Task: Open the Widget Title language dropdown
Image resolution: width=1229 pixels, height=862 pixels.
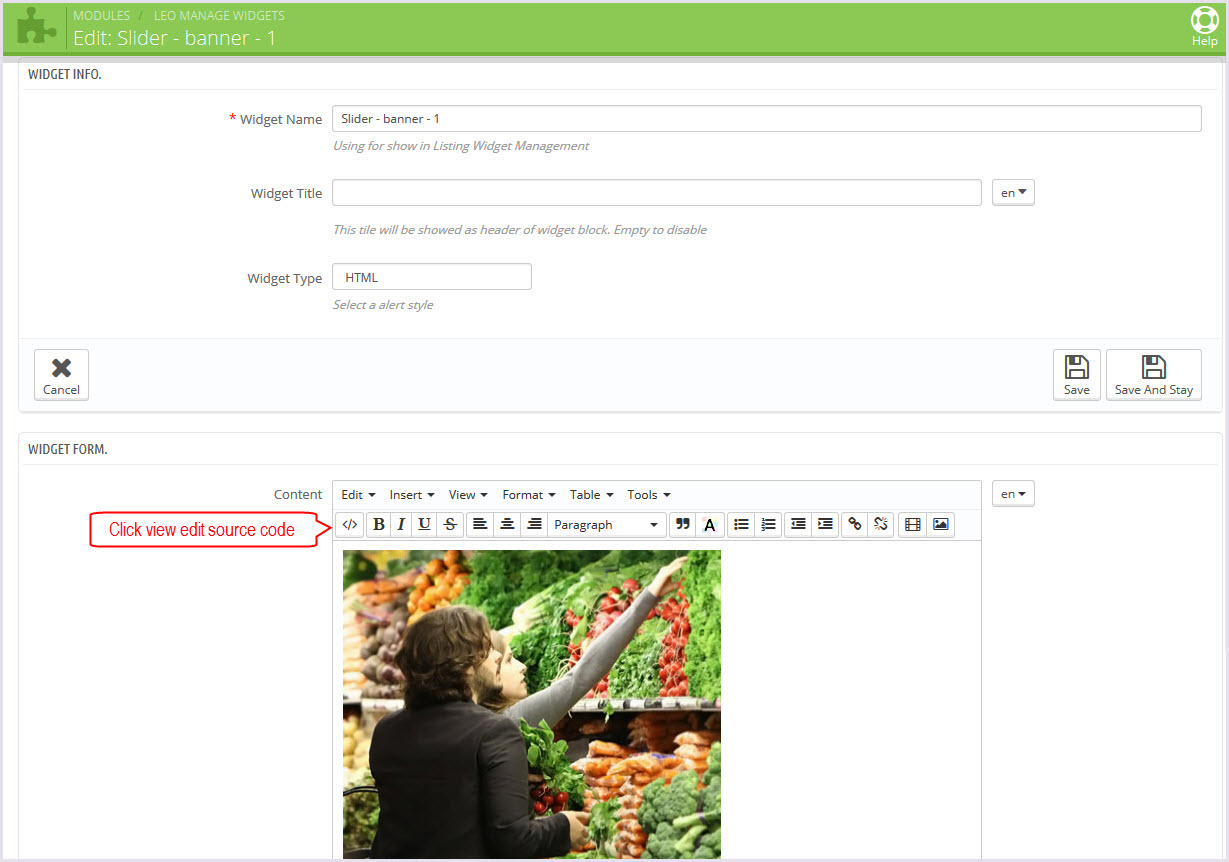Action: [1013, 193]
